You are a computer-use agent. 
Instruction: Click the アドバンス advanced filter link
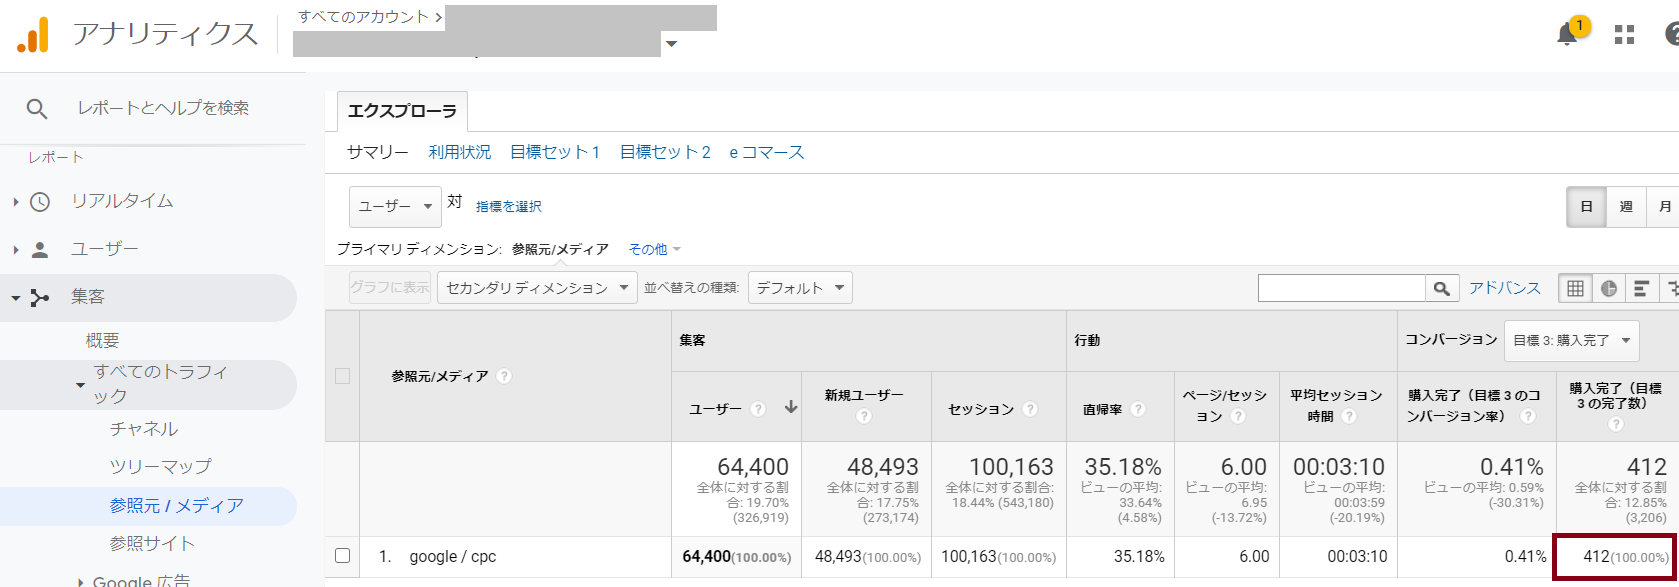[1504, 288]
